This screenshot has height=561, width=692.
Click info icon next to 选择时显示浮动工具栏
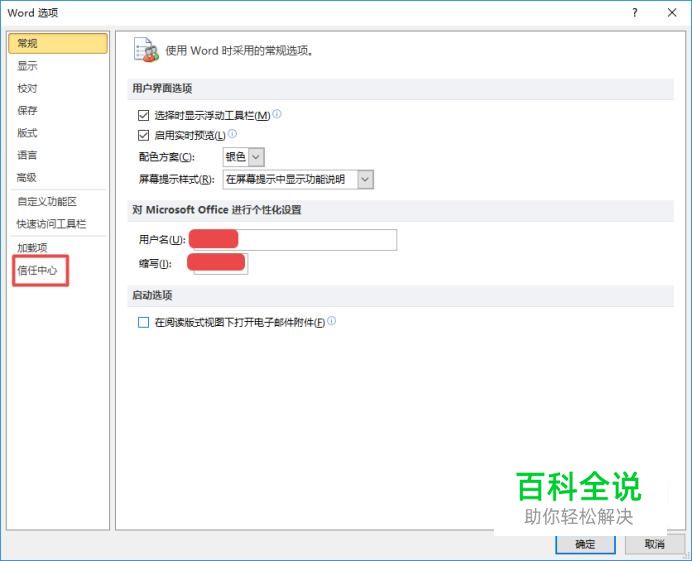pos(277,114)
